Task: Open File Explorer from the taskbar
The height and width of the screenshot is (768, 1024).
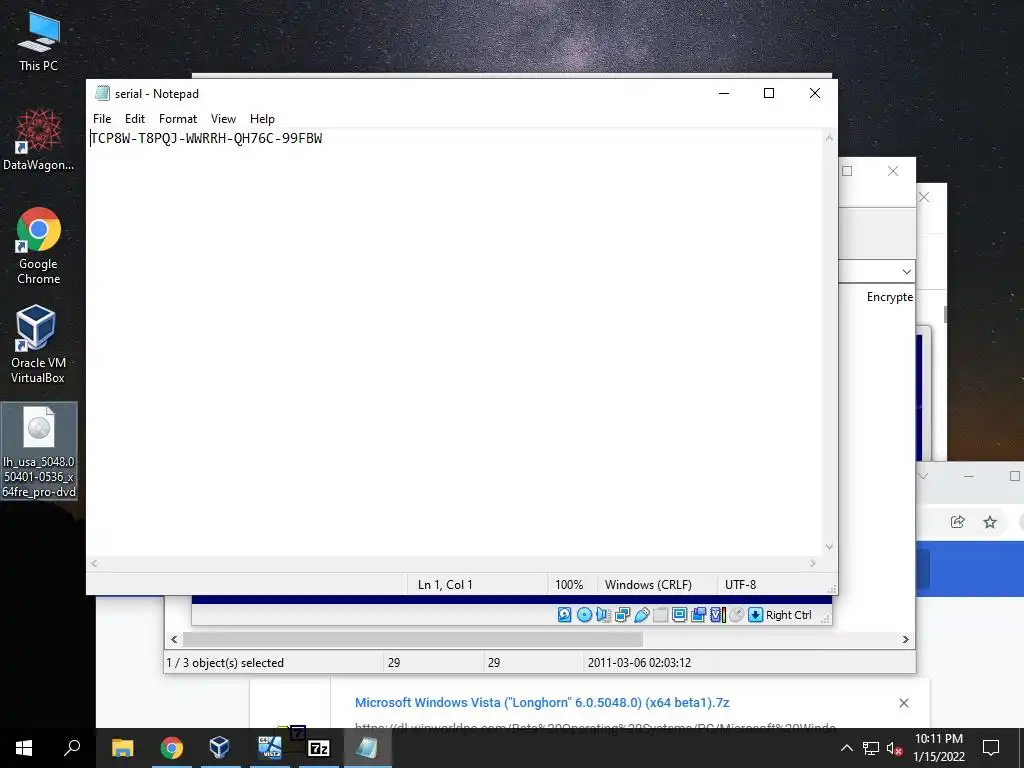Action: pos(122,748)
